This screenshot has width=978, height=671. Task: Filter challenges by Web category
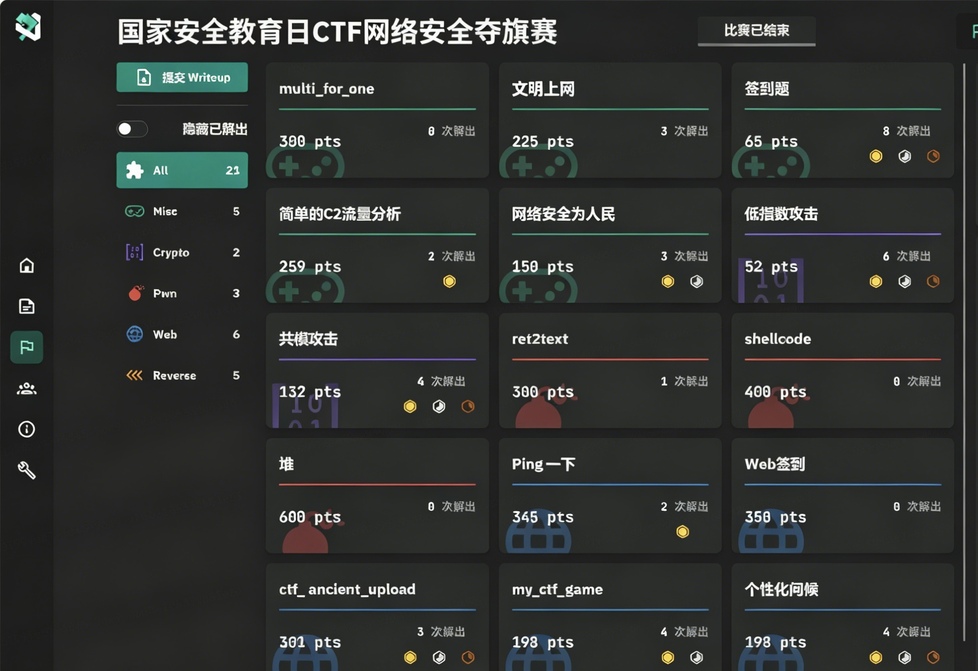click(x=182, y=334)
